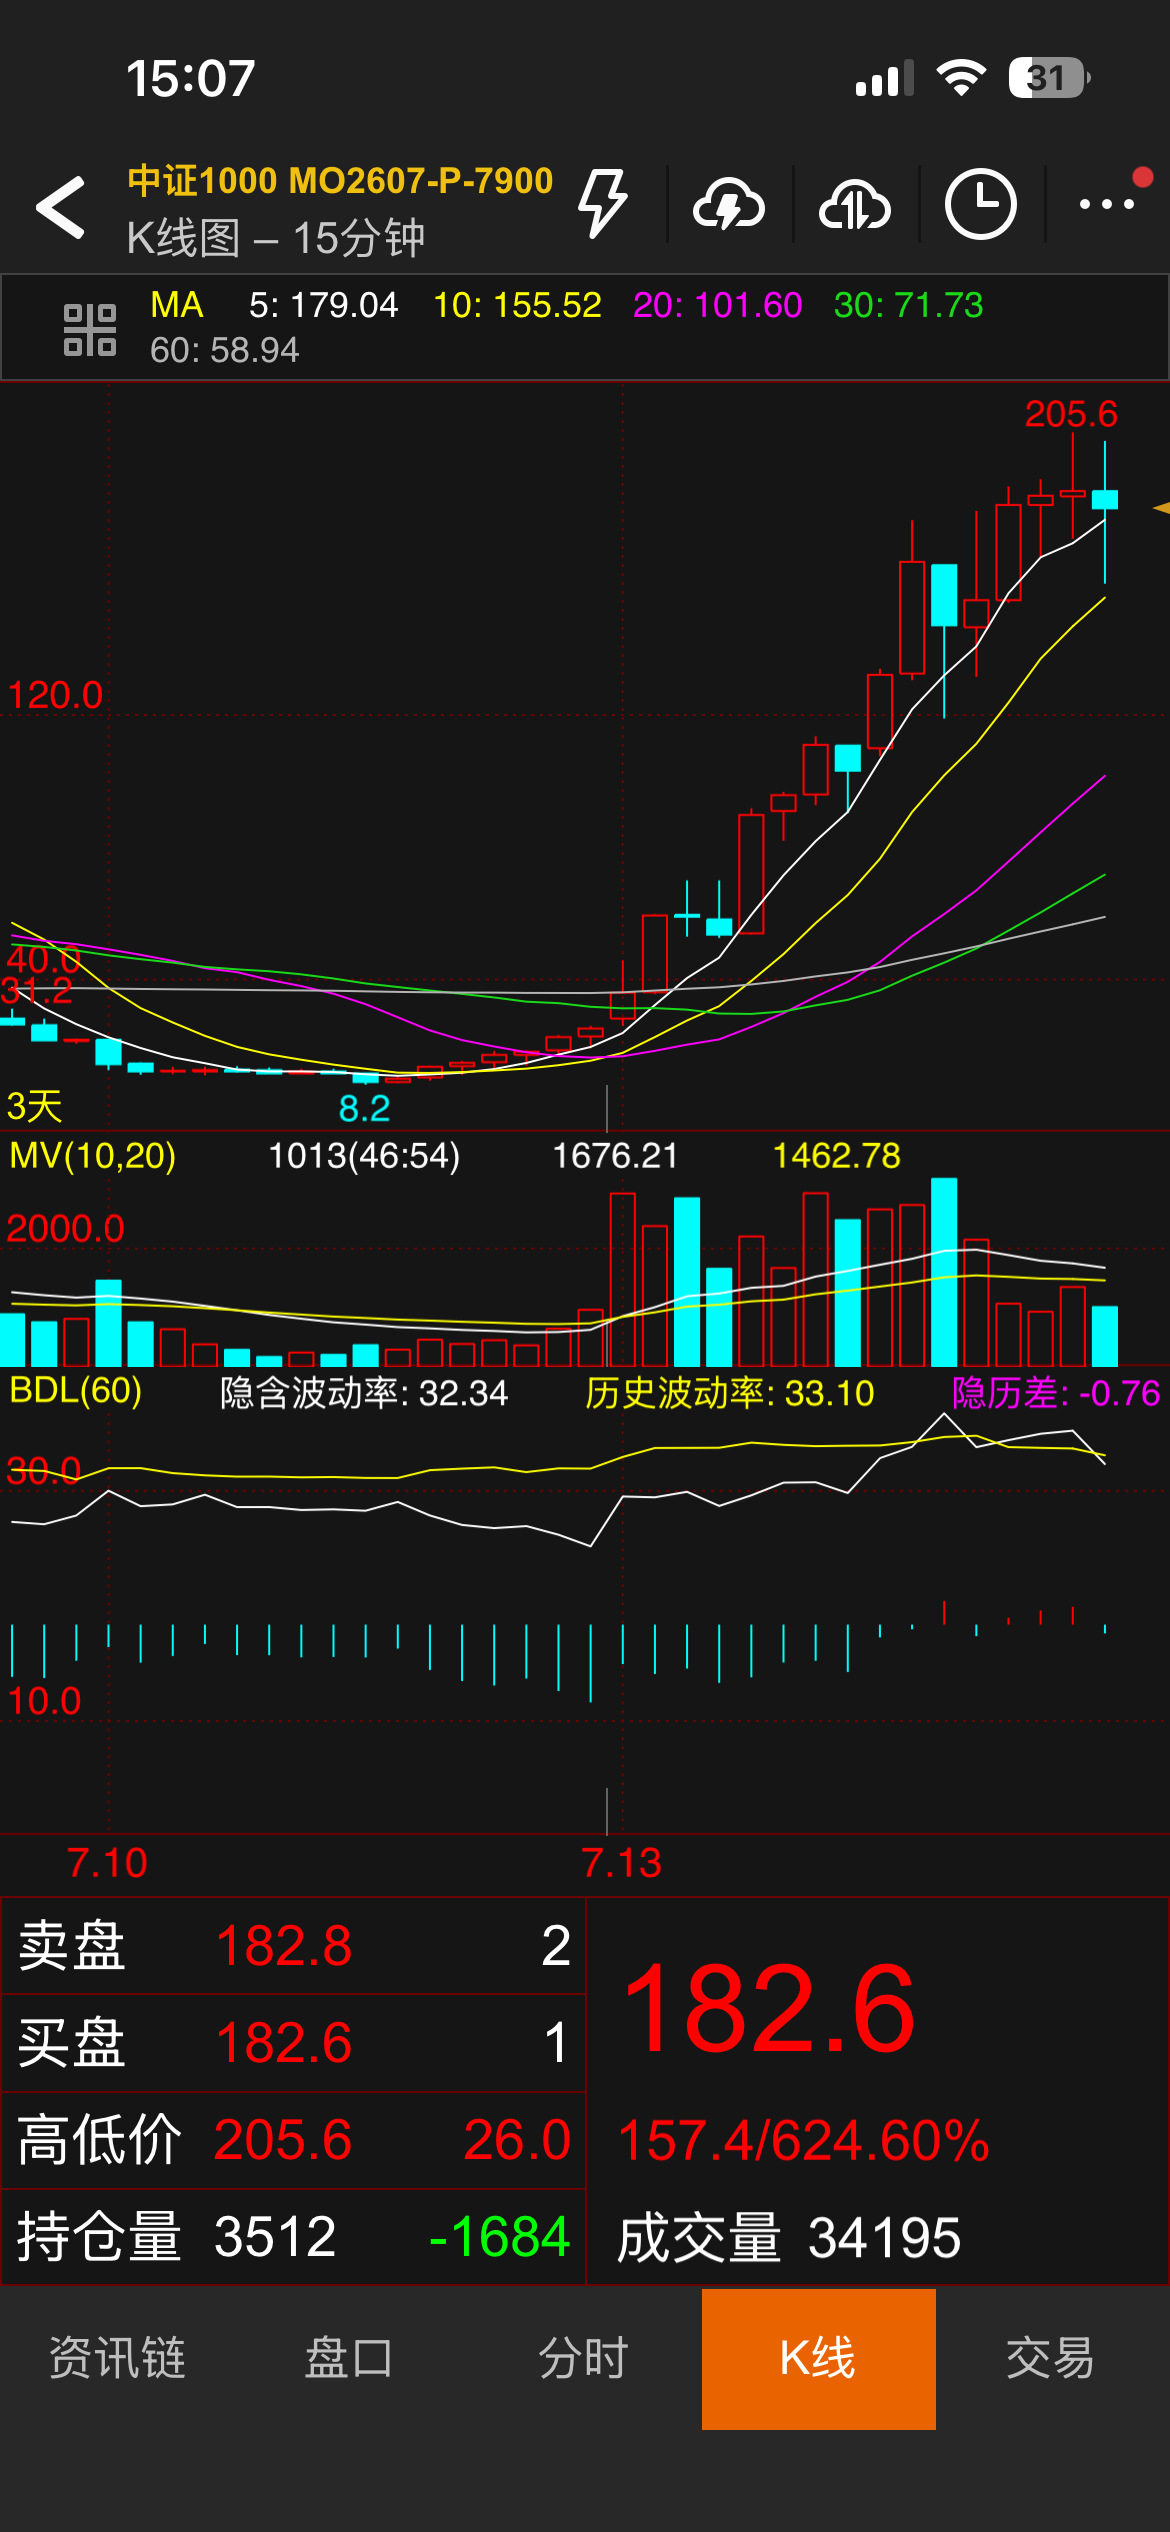Tap the BDL(60) indicator label
Viewport: 1170px width, 2532px height.
pyautogui.click(x=76, y=1390)
